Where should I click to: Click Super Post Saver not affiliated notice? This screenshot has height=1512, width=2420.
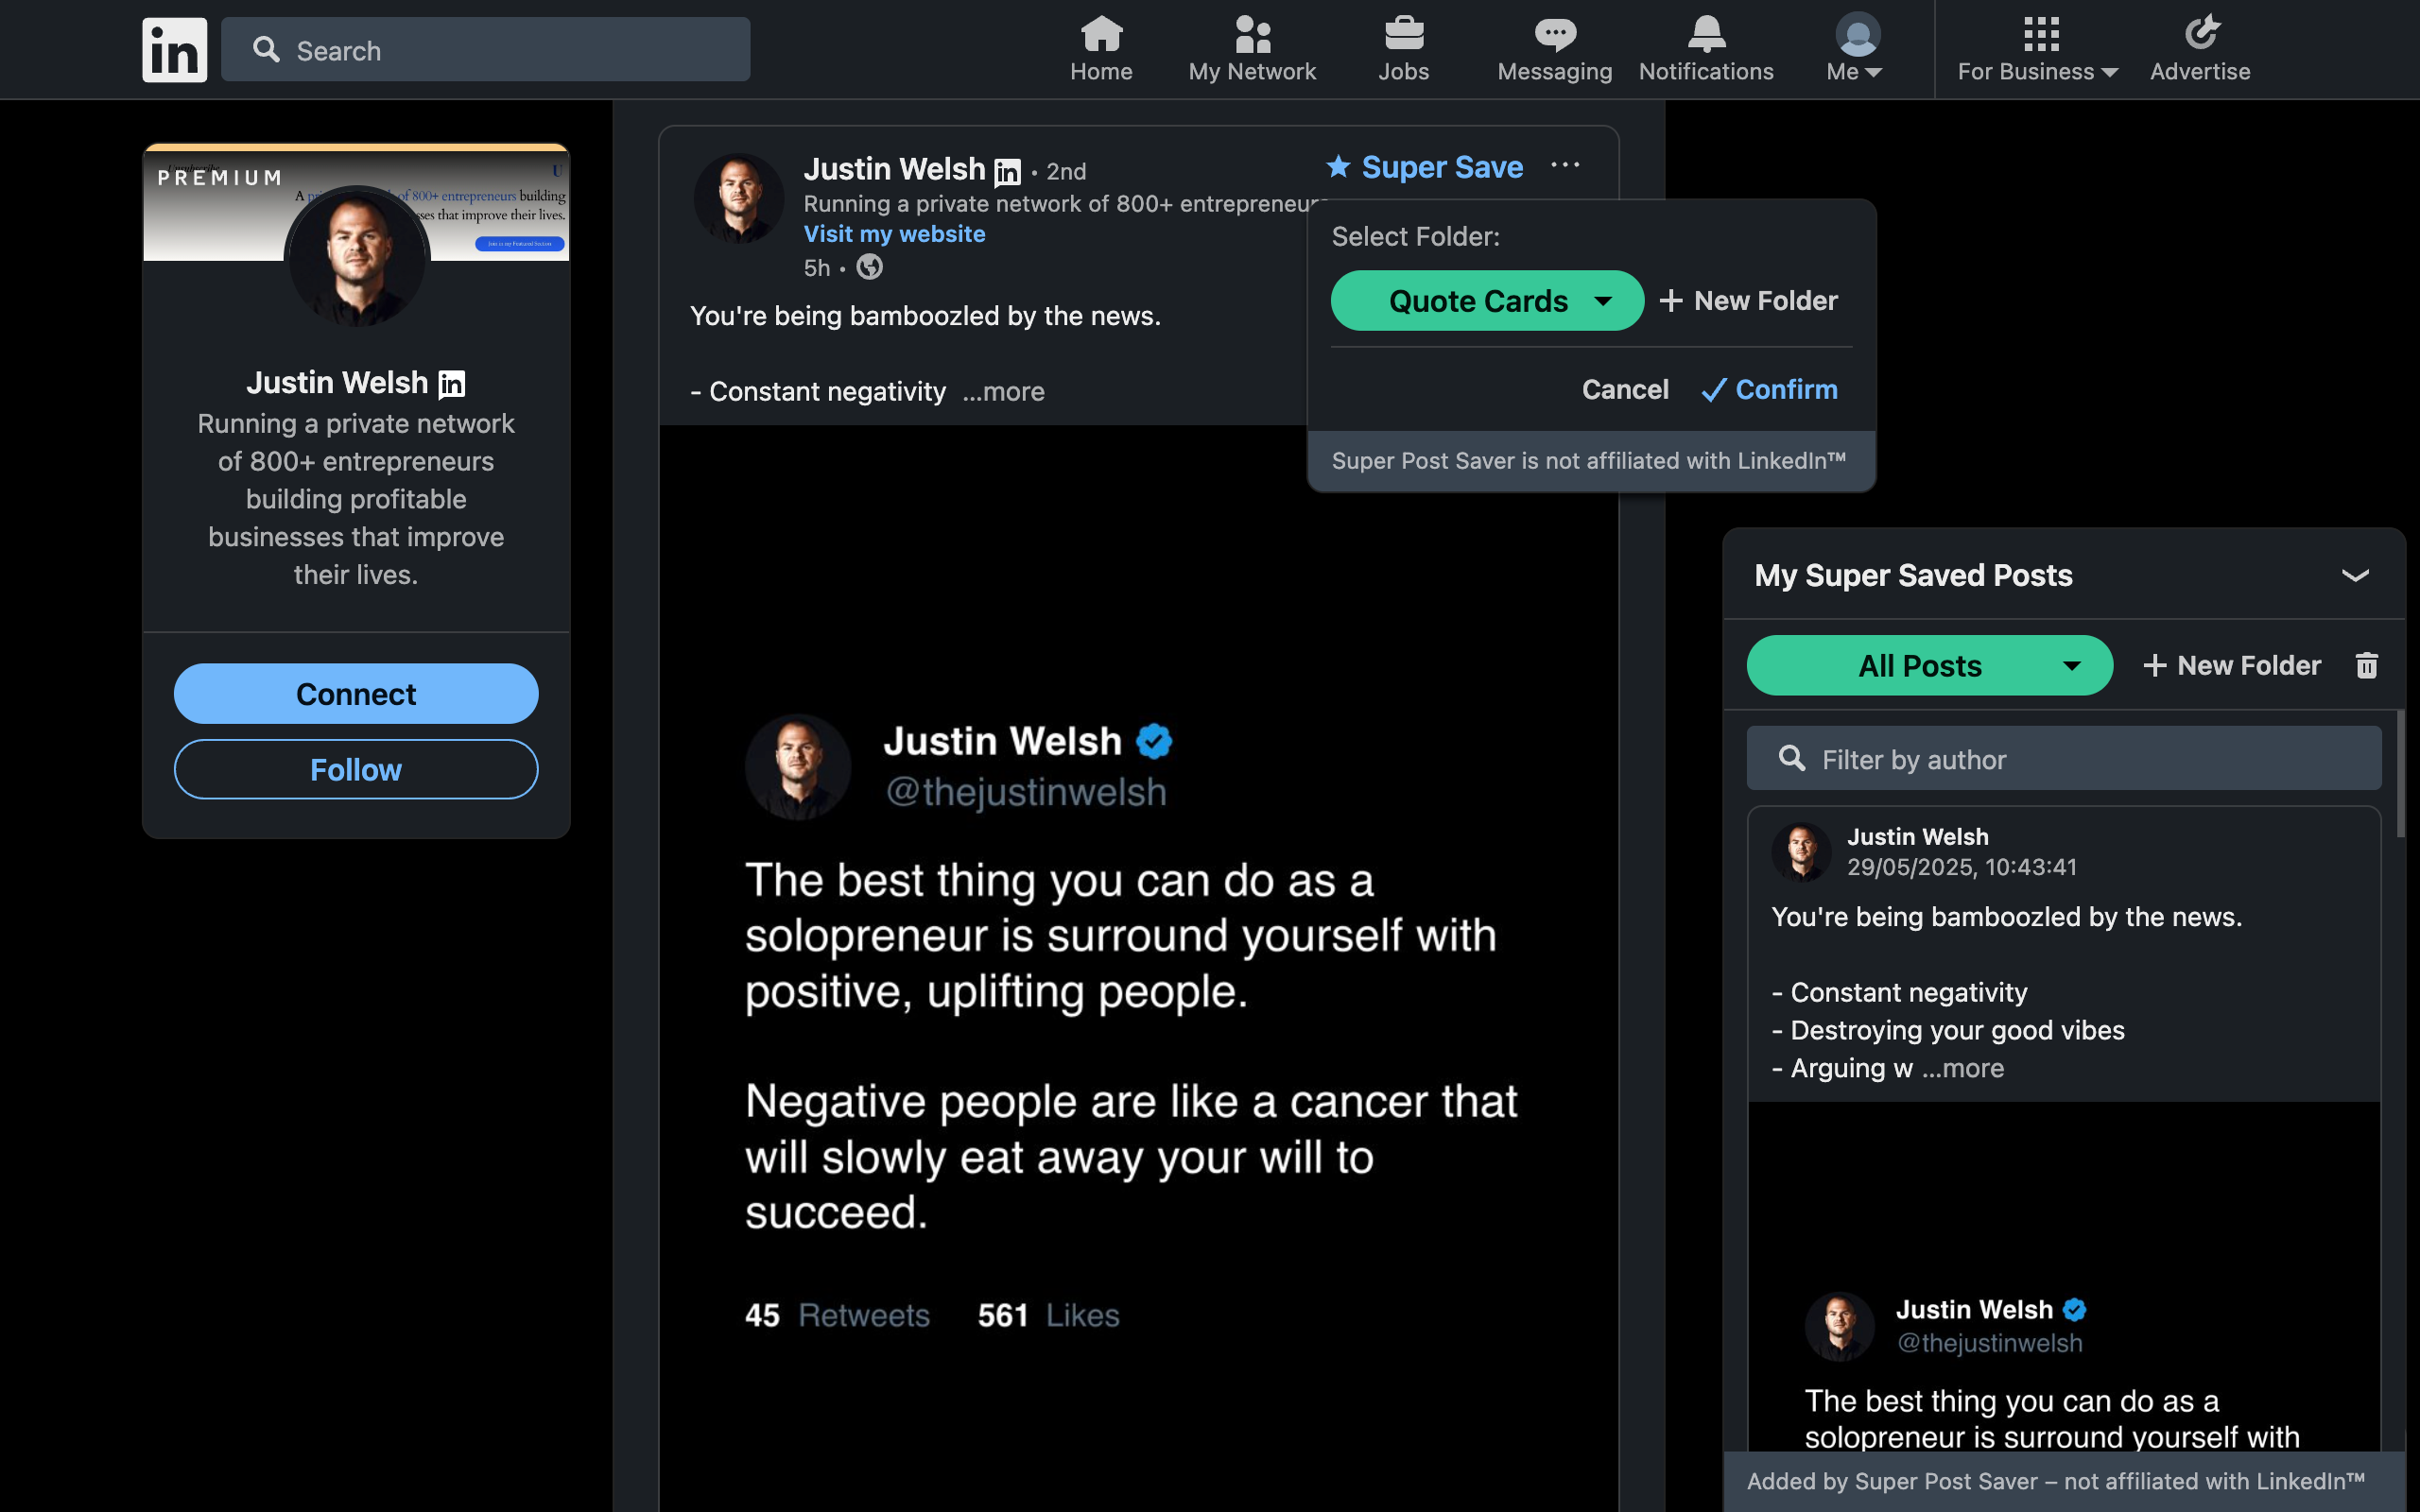[x=1591, y=461]
